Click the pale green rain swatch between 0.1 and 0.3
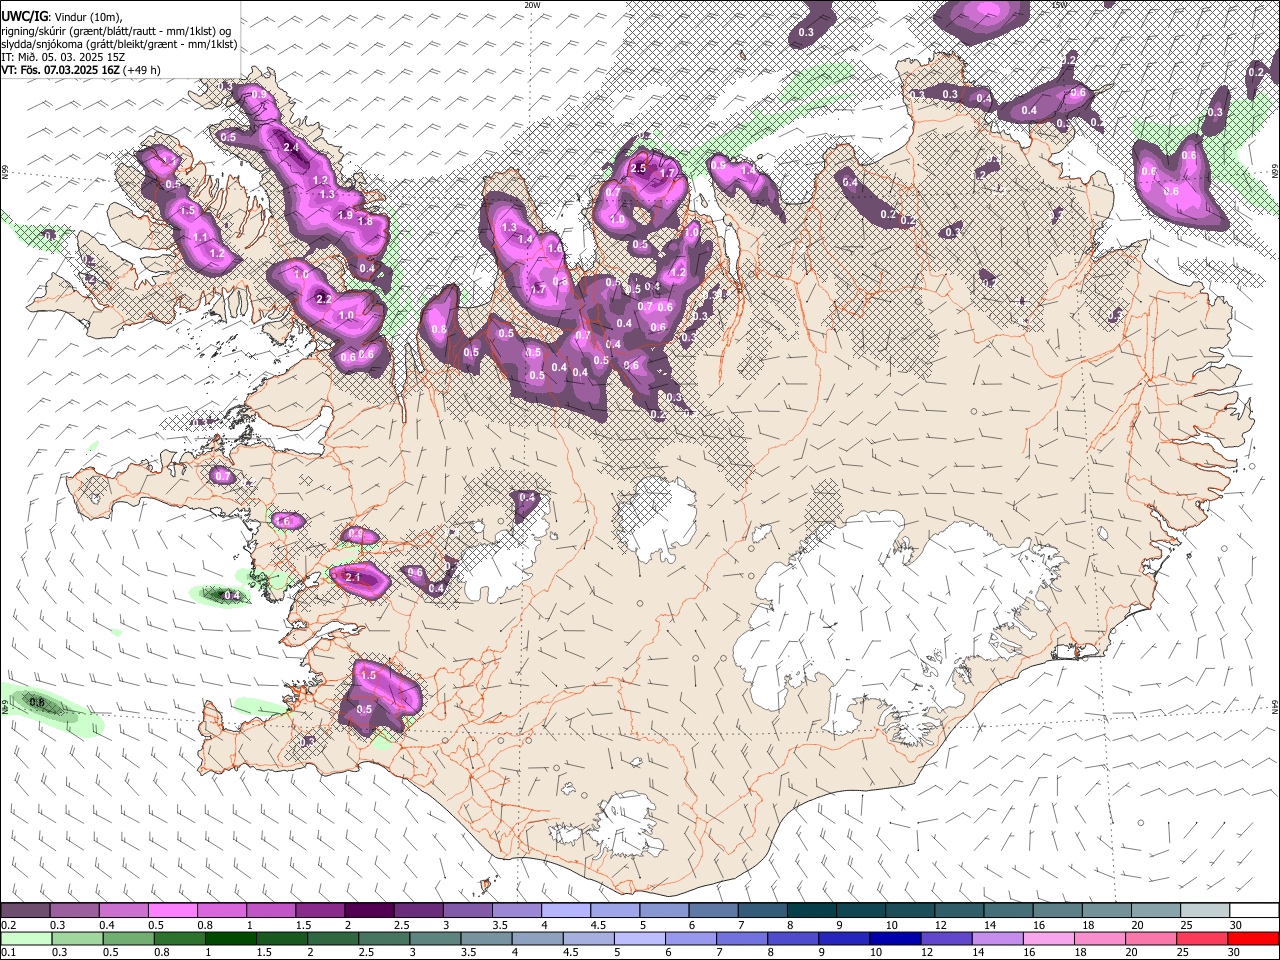The height and width of the screenshot is (960, 1280). coord(26,938)
